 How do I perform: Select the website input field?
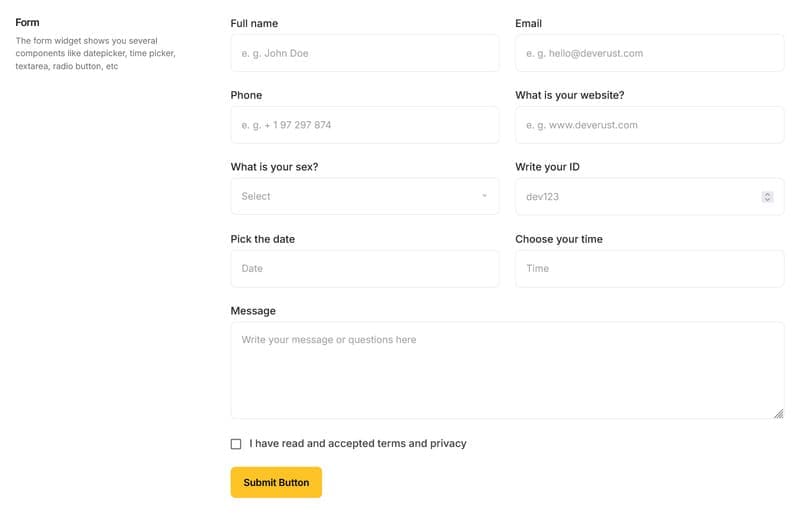point(649,125)
